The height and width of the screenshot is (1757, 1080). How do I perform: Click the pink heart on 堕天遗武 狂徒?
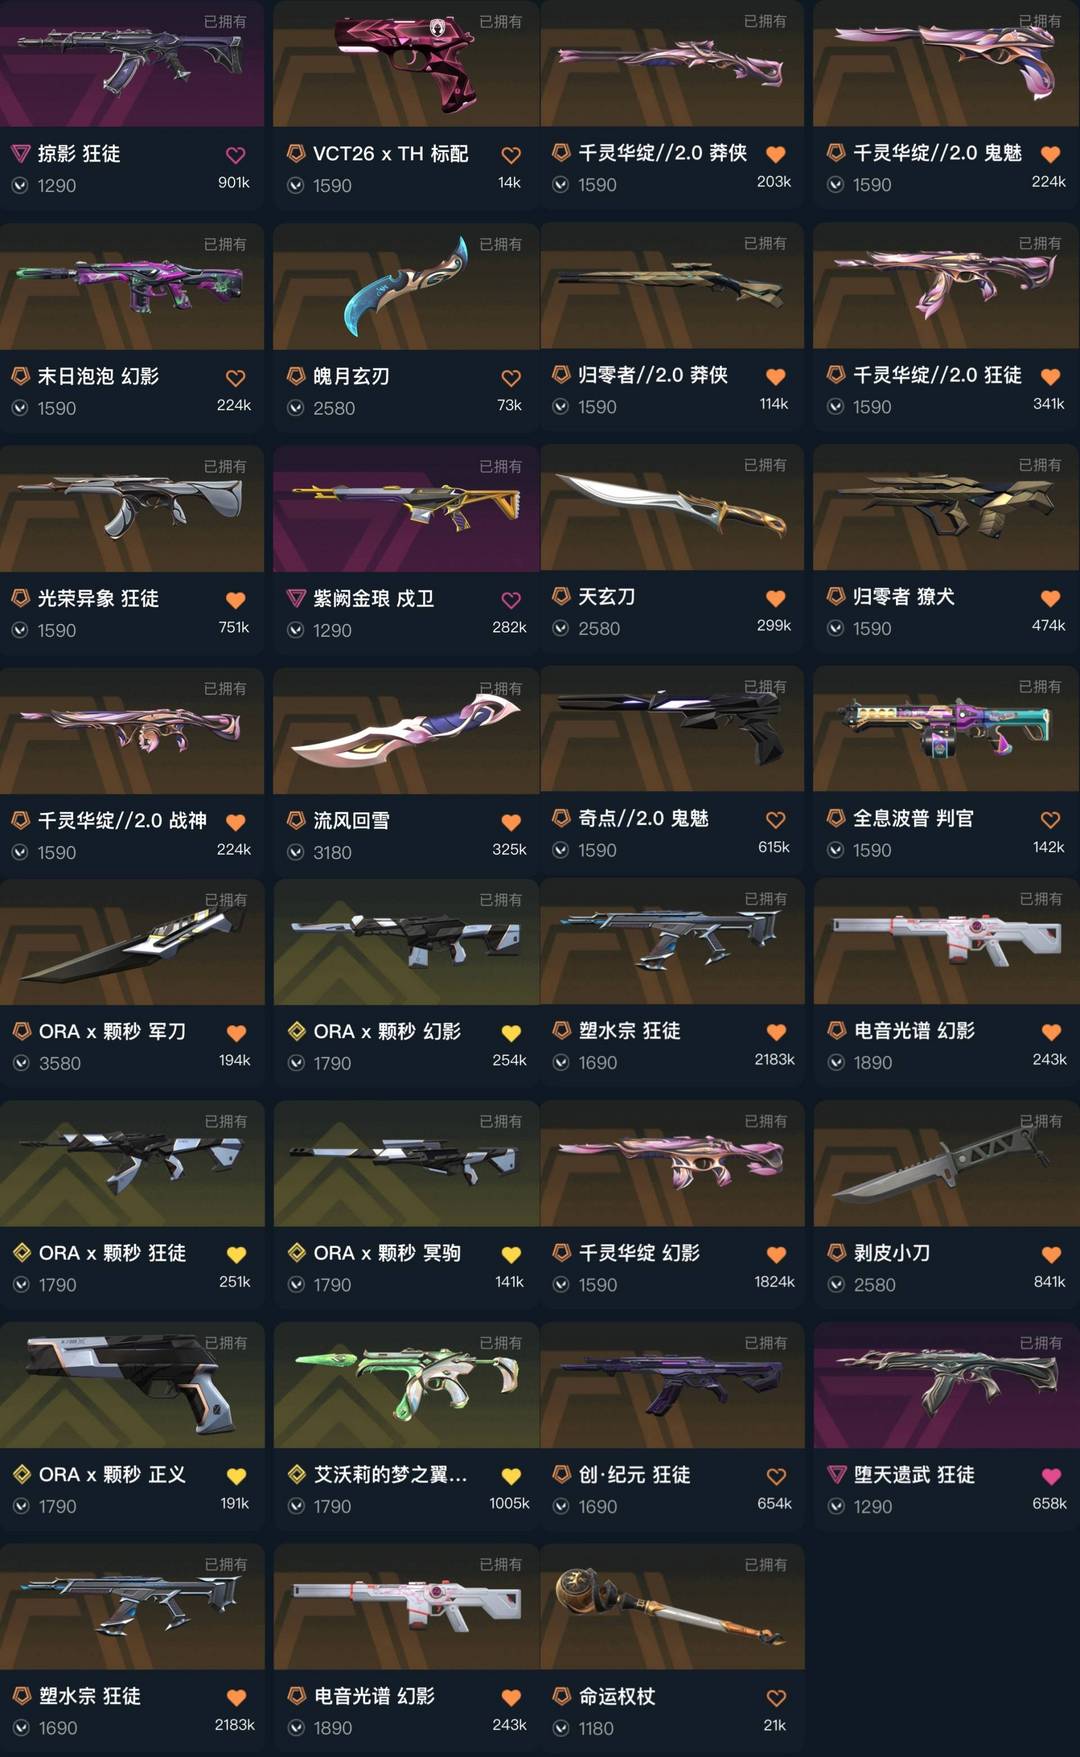click(x=1051, y=1476)
